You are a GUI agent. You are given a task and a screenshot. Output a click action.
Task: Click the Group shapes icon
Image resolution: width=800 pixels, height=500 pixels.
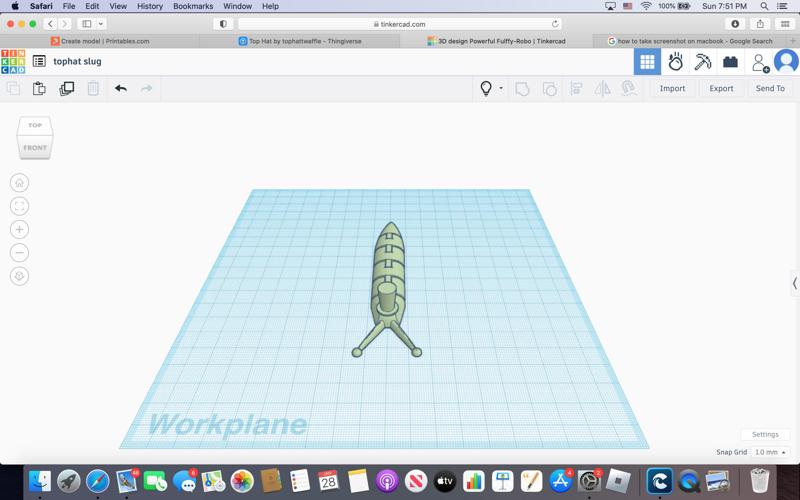pyautogui.click(x=522, y=89)
